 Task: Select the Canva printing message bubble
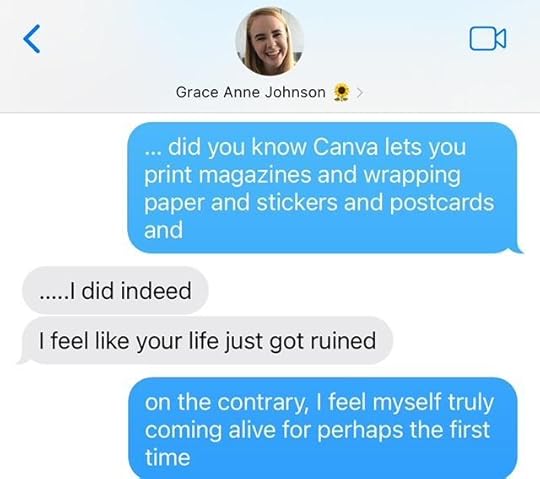tap(324, 188)
